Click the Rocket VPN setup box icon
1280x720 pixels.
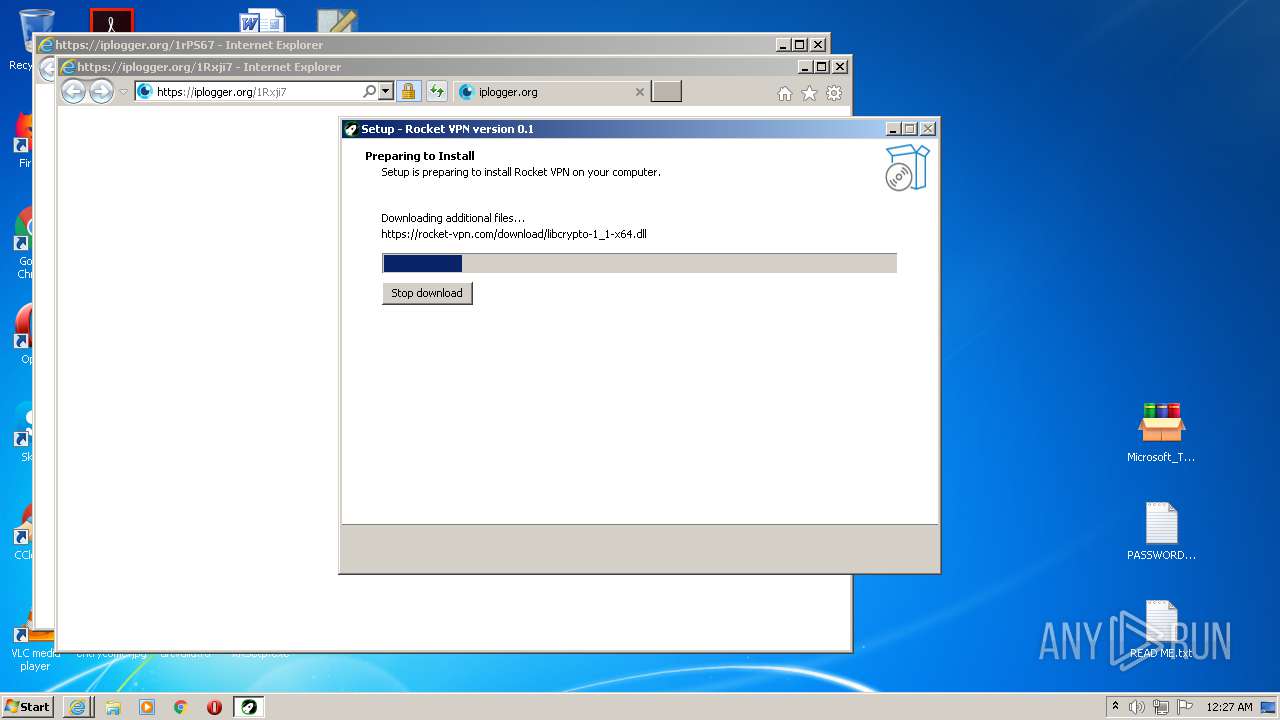(x=907, y=167)
